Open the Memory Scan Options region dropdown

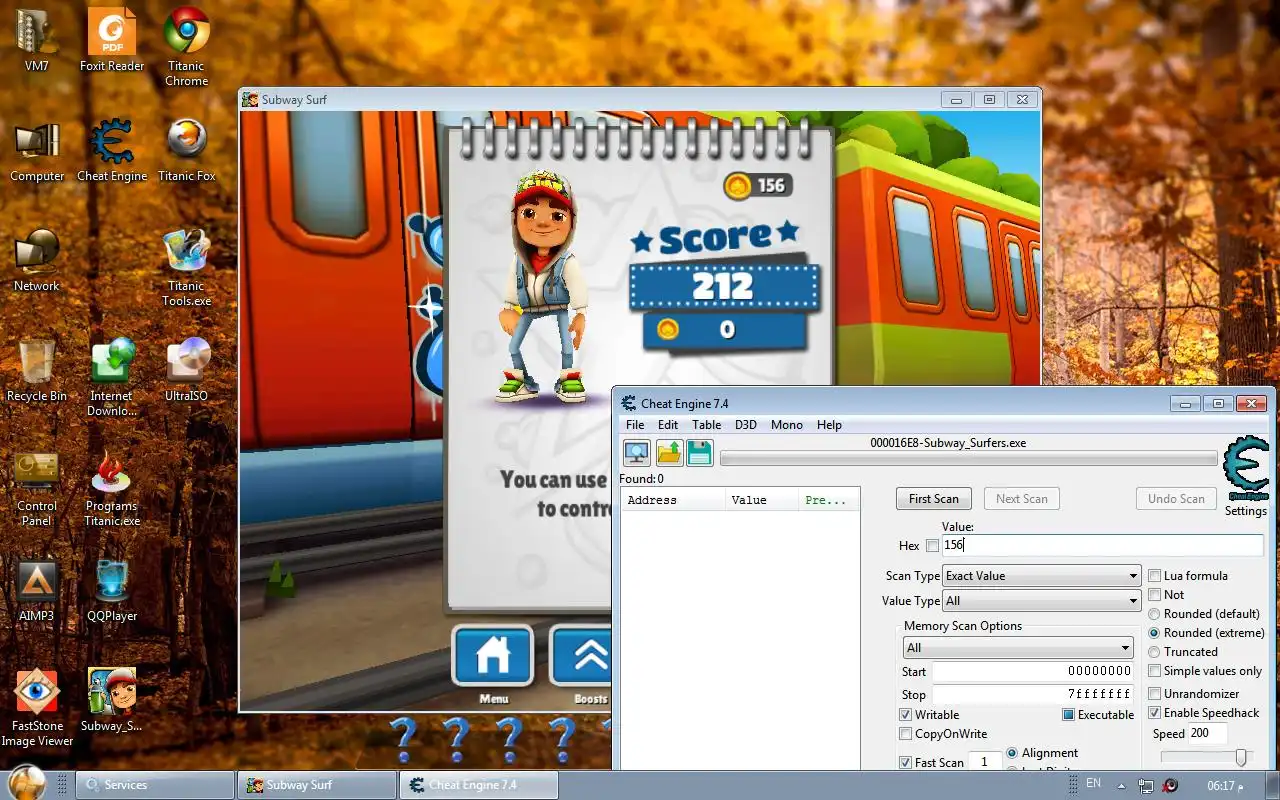point(1018,648)
